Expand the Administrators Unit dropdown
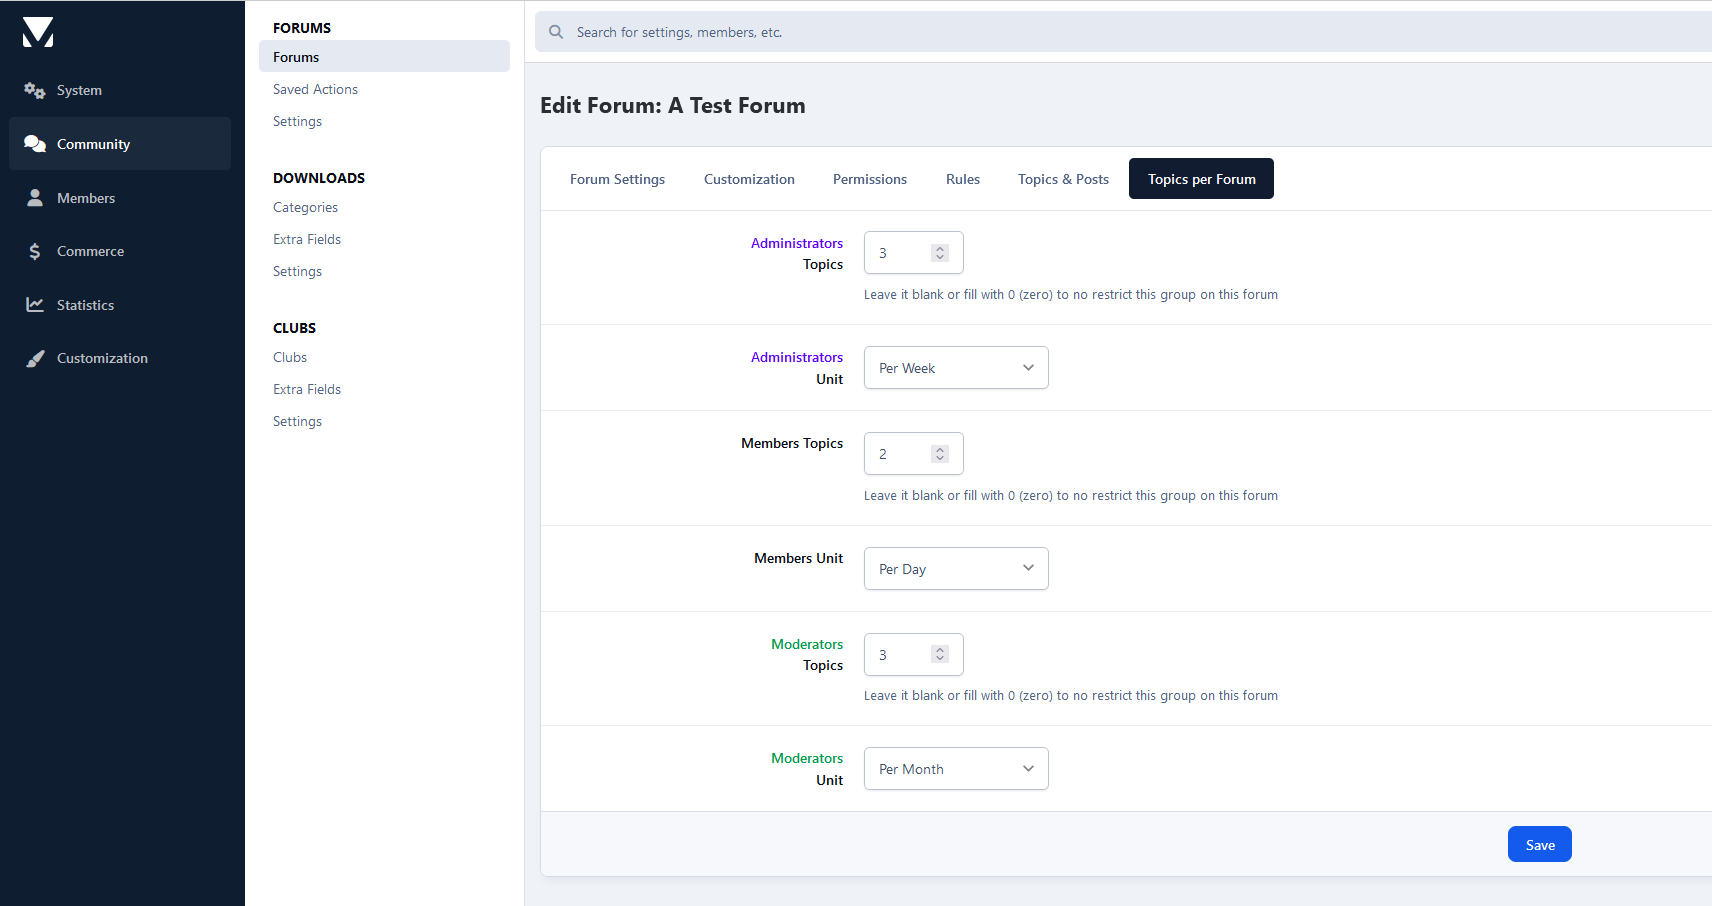The image size is (1712, 906). (955, 368)
